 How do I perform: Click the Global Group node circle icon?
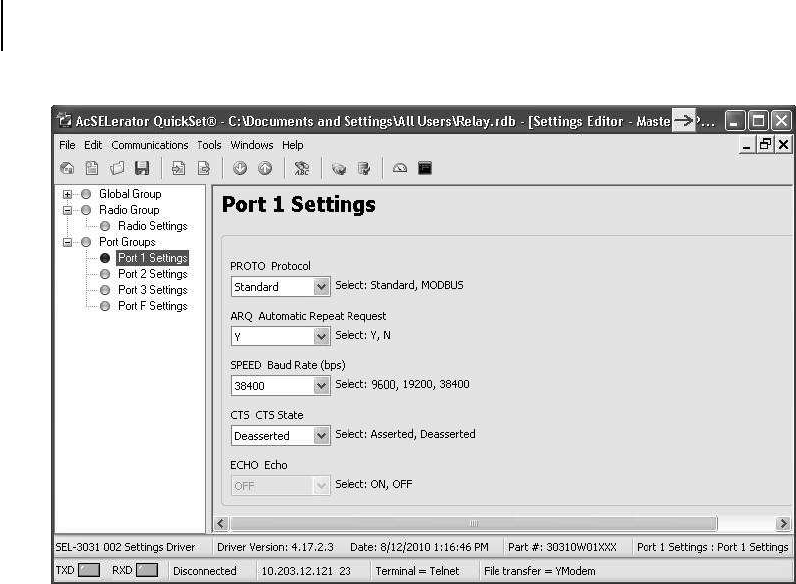[86, 194]
